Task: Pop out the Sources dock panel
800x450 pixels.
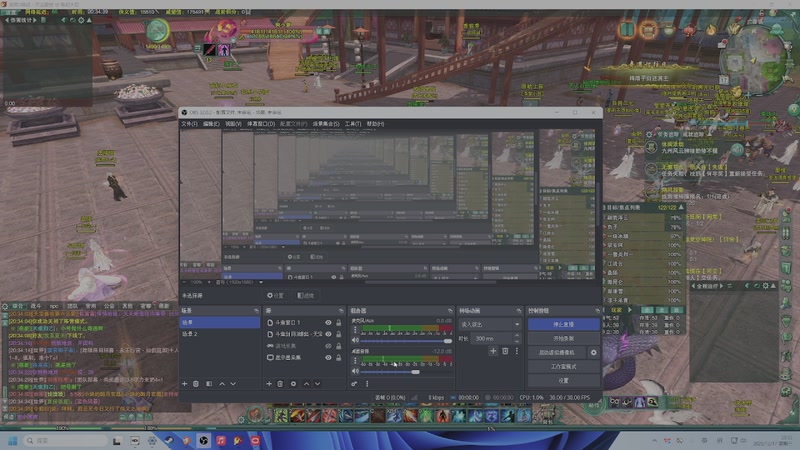Action: point(341,311)
